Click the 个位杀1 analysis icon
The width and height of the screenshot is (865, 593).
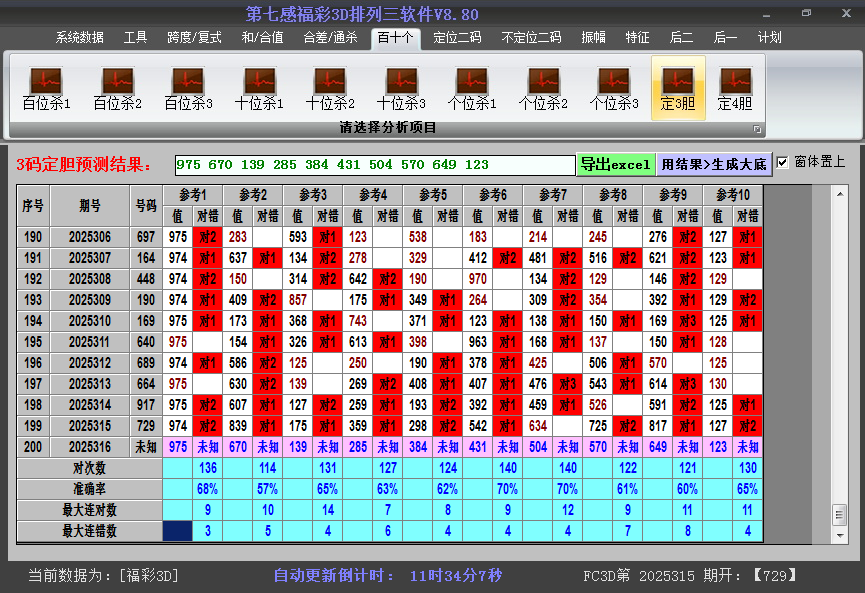pos(472,88)
